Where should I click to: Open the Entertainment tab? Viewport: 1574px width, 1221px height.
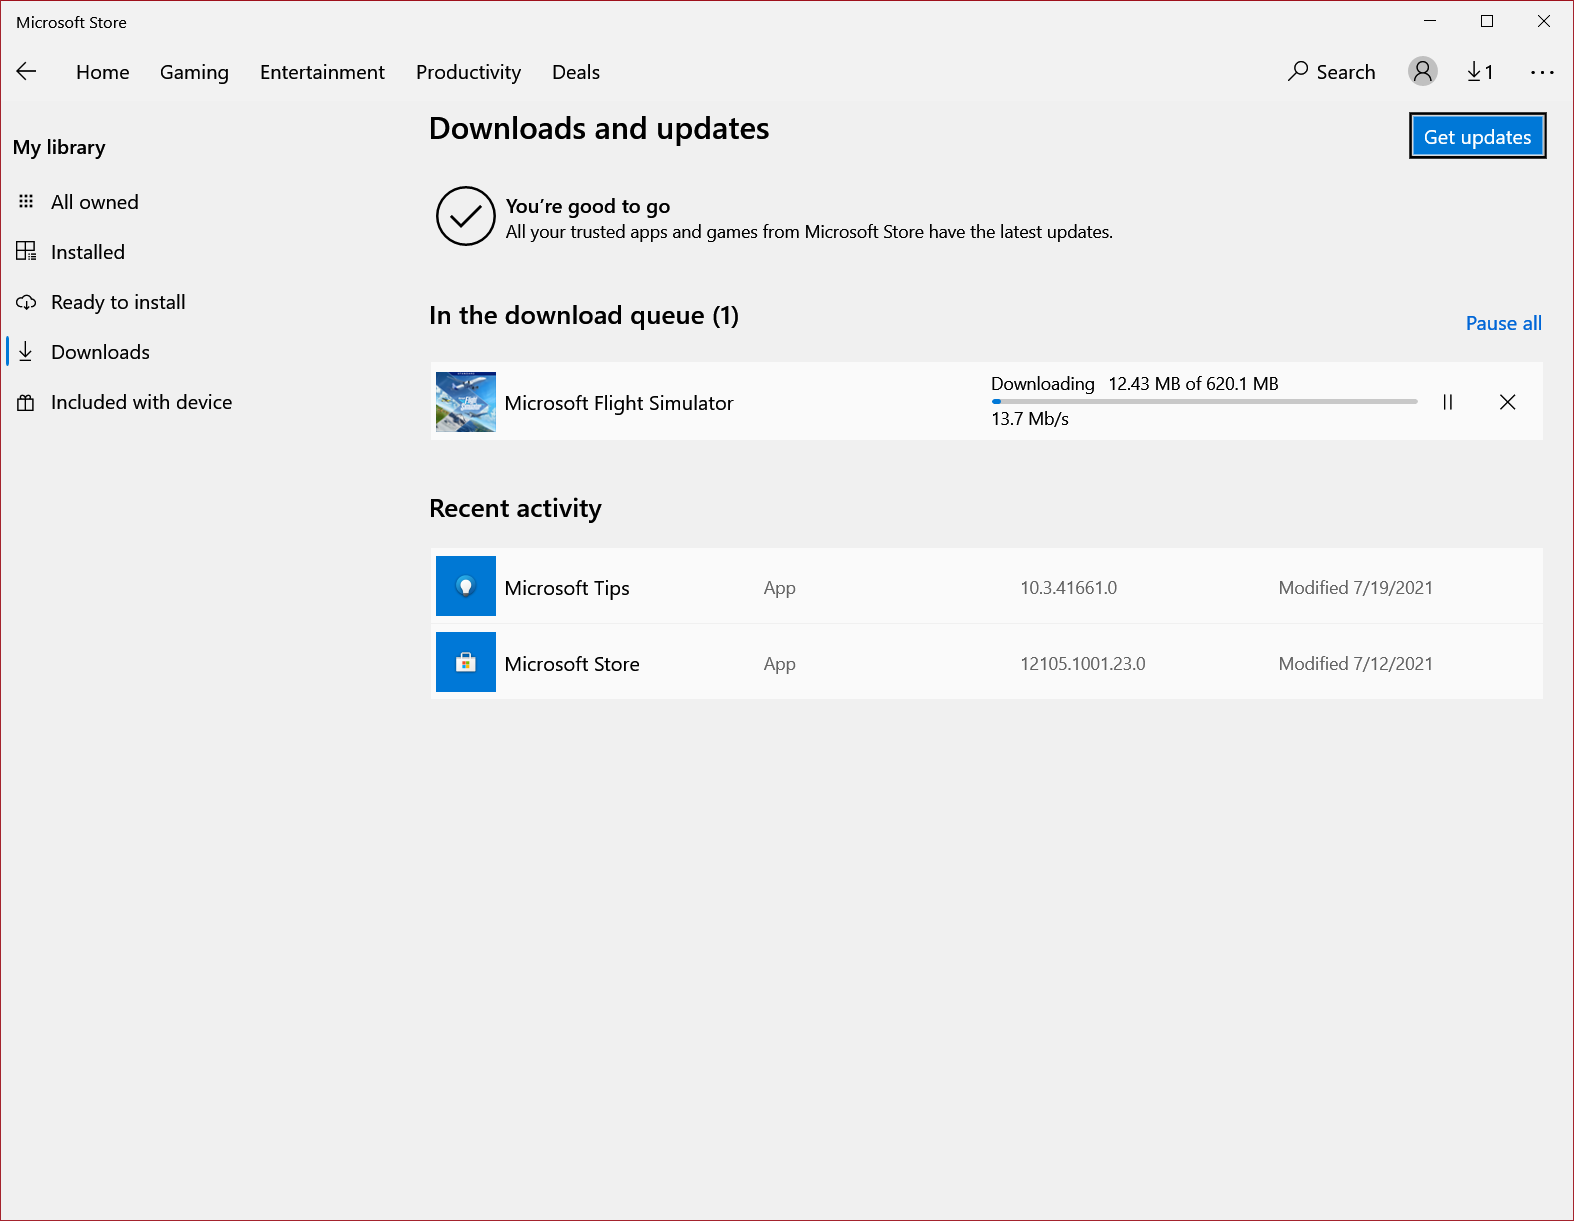coord(322,72)
